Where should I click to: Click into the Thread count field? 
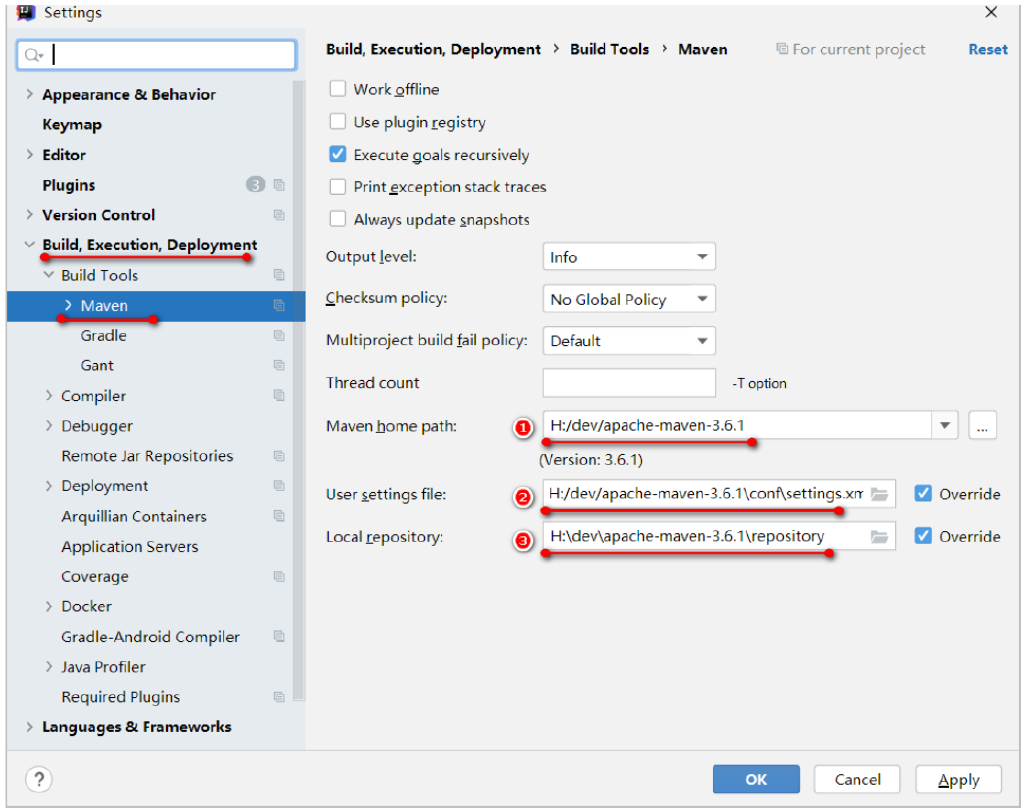click(629, 383)
